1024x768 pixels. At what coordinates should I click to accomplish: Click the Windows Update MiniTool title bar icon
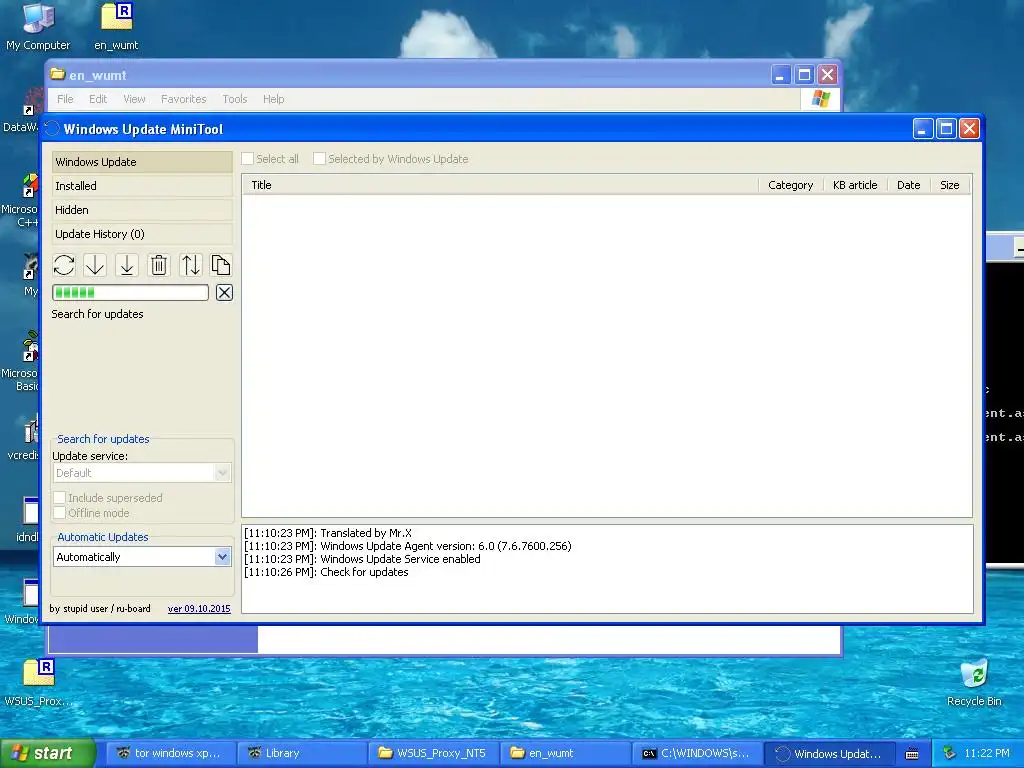coord(52,129)
